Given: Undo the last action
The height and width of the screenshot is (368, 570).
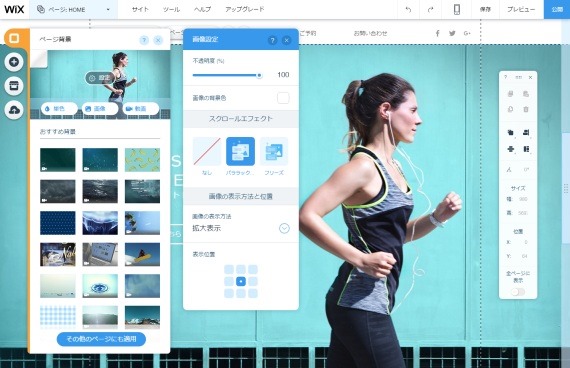Looking at the screenshot, I should coord(408,10).
